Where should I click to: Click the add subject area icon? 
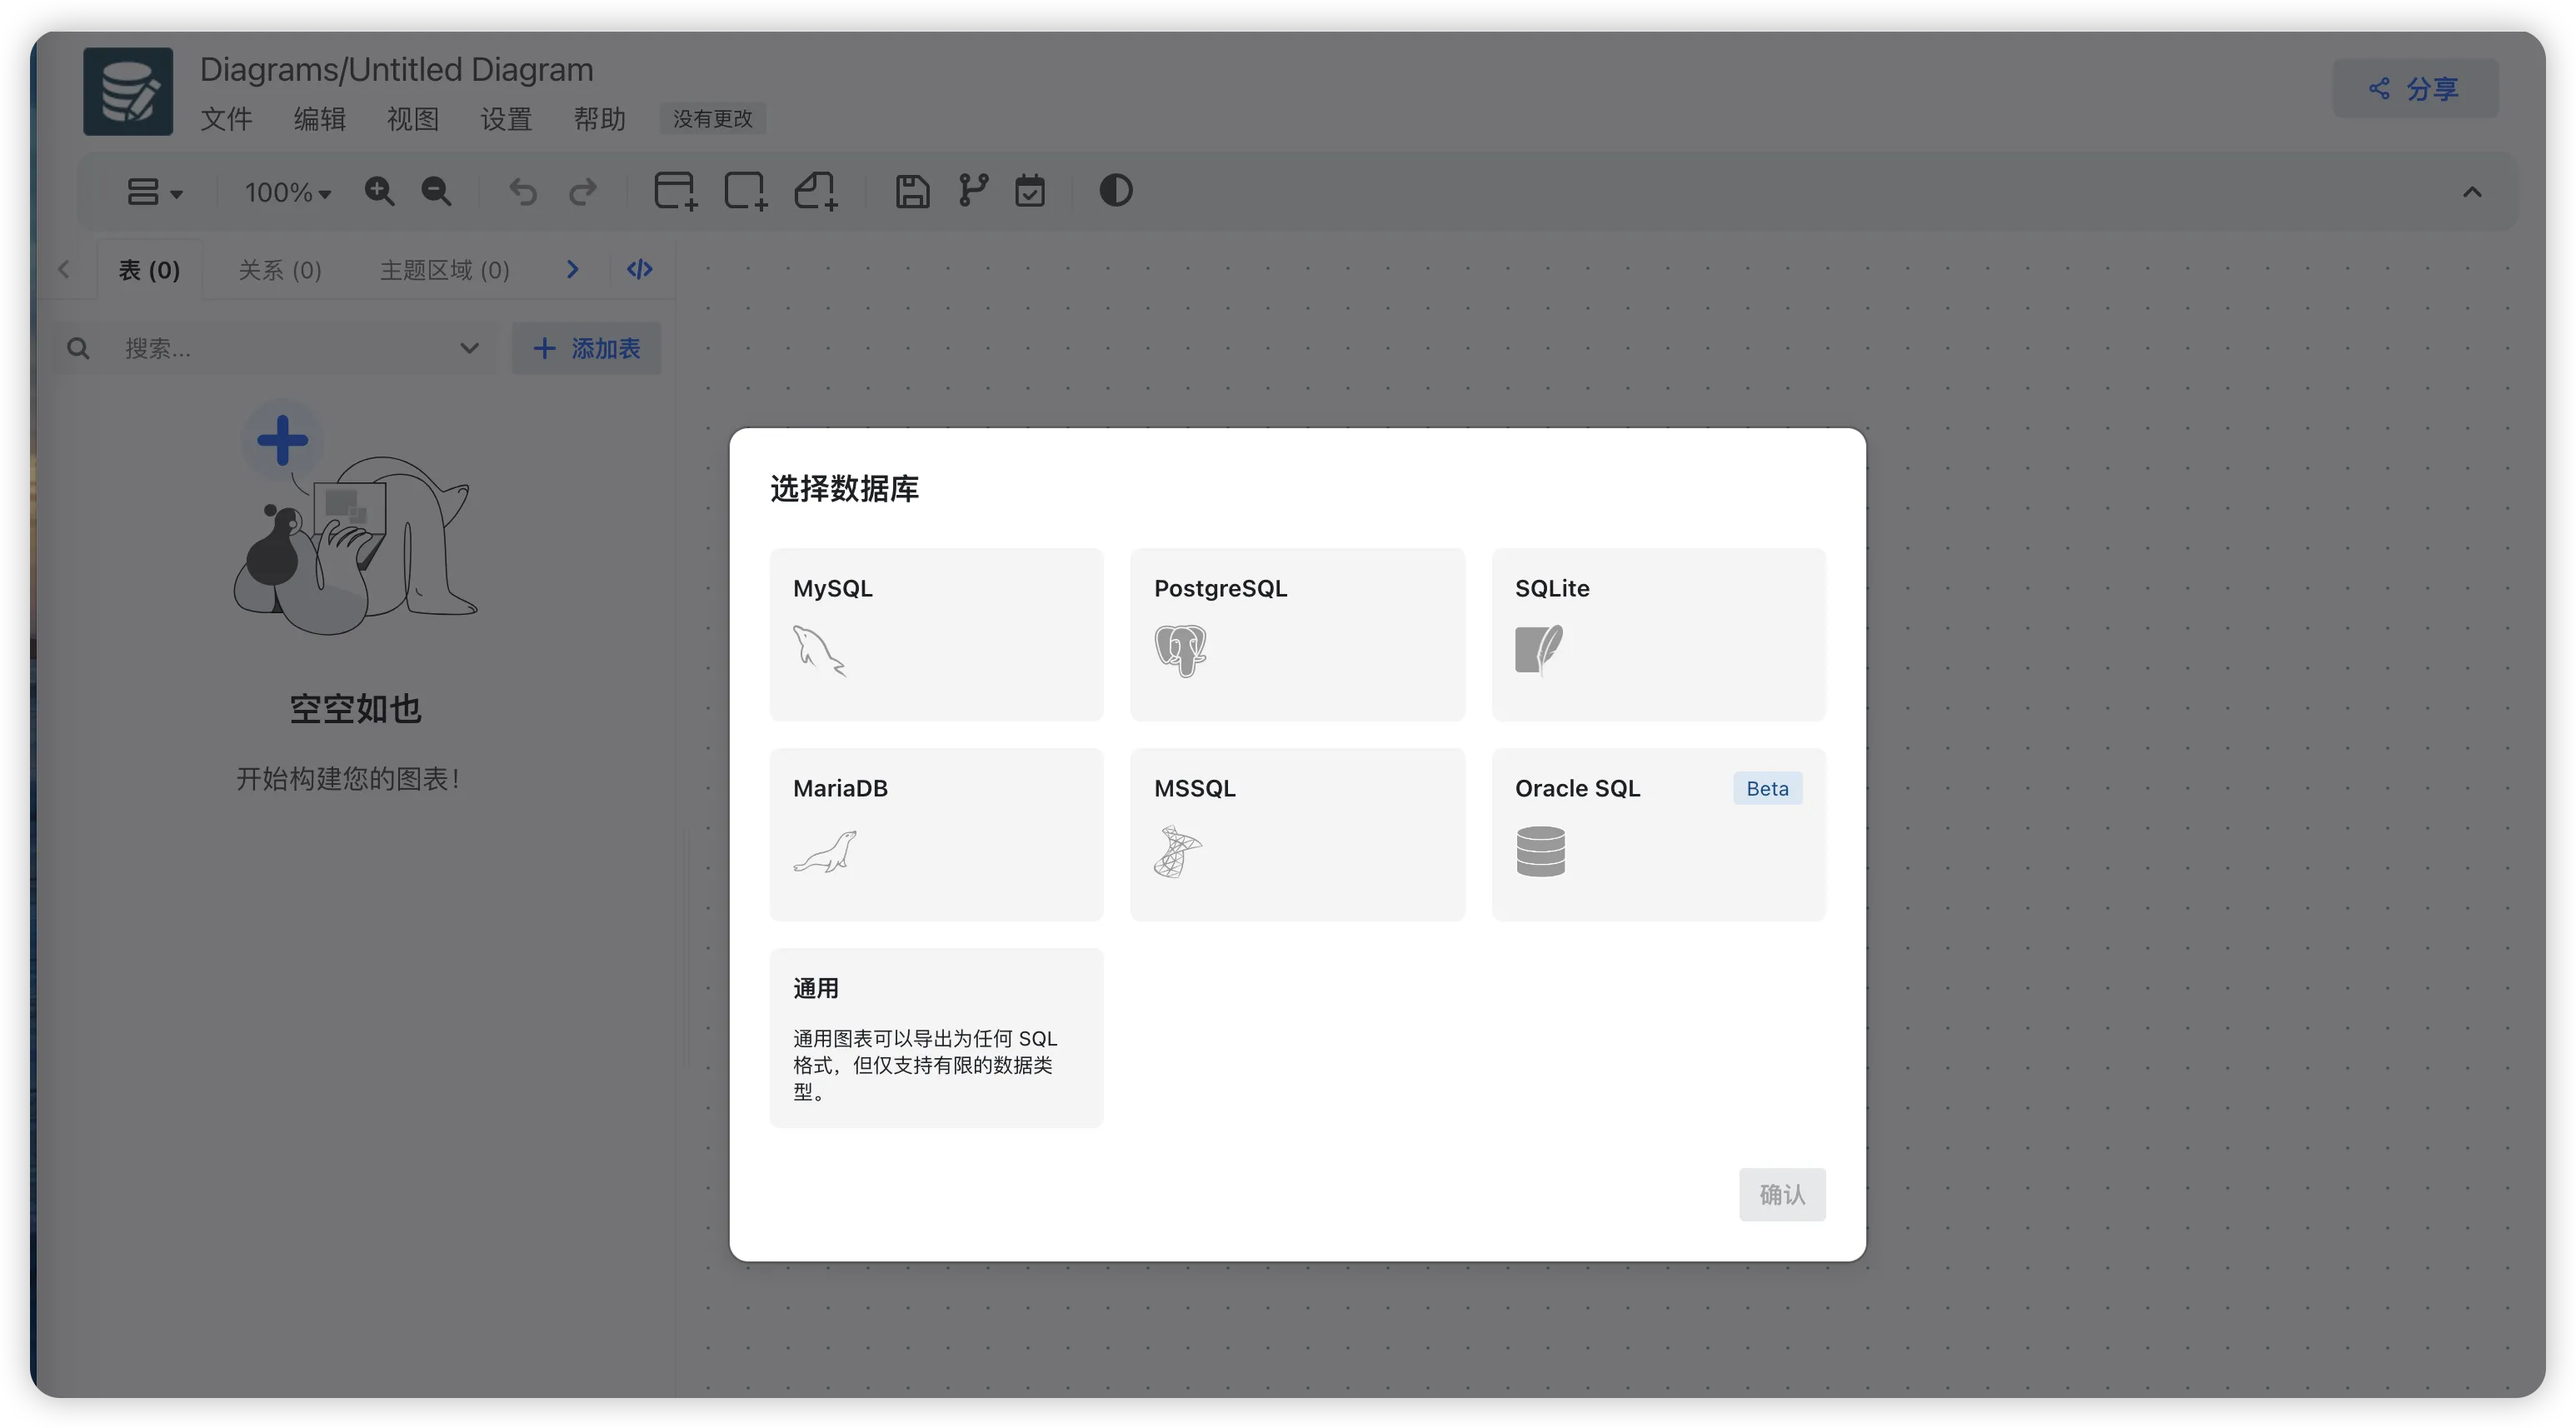[745, 191]
